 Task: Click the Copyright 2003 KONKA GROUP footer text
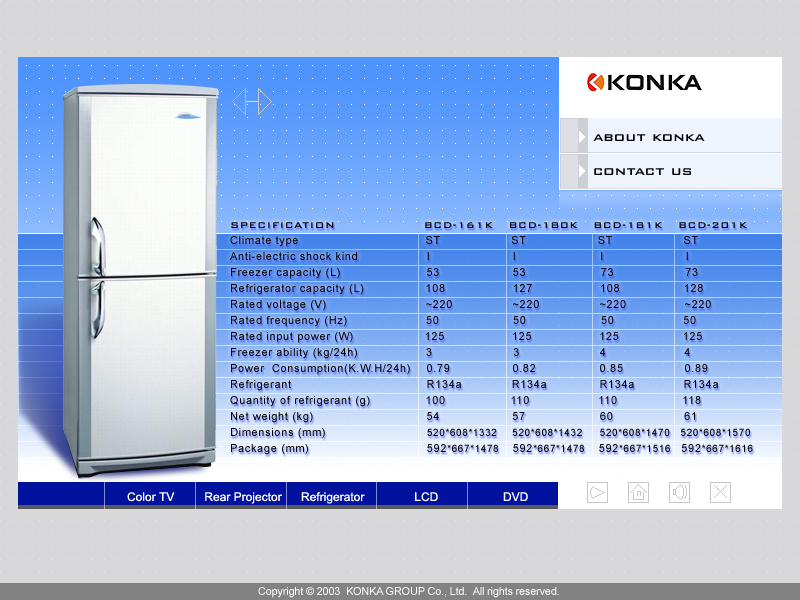pyautogui.click(x=408, y=591)
